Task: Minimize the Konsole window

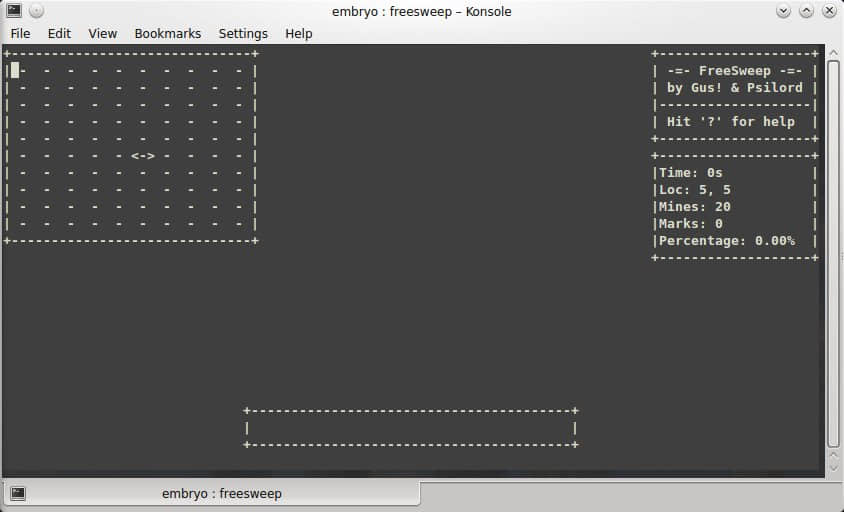Action: click(x=783, y=11)
